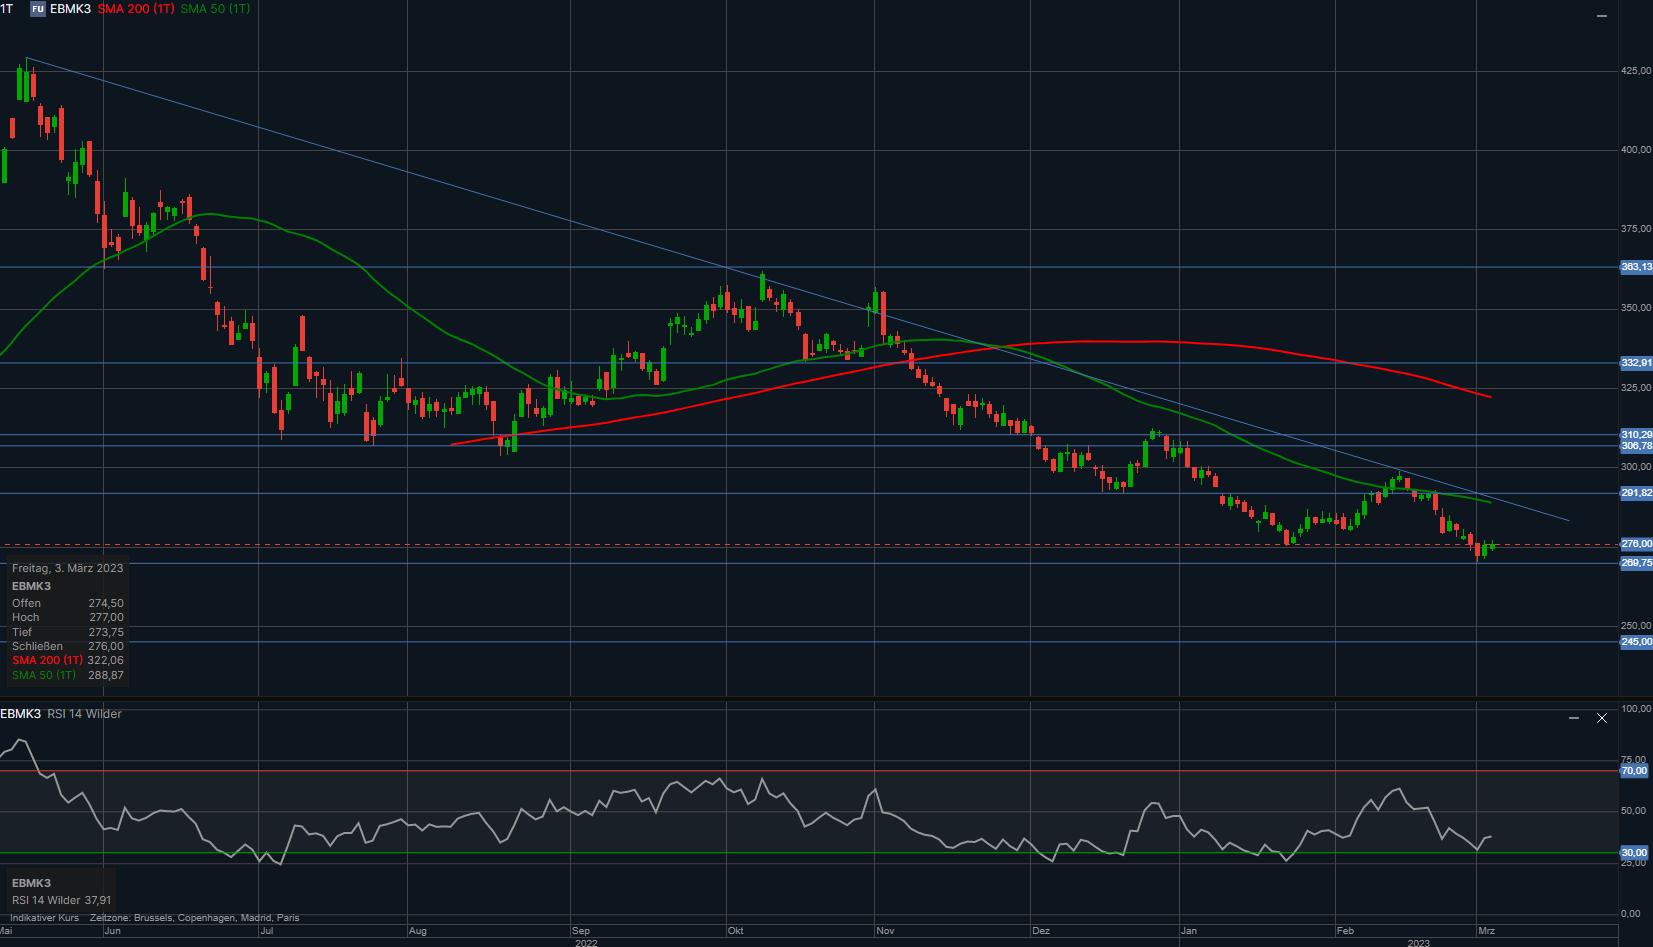Image resolution: width=1653 pixels, height=947 pixels.
Task: Click the FU instrument type badge
Action: (38, 9)
